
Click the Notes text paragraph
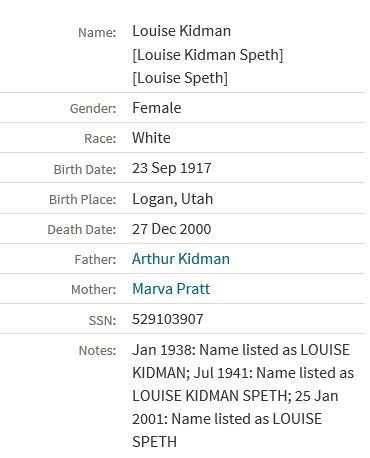(243, 396)
